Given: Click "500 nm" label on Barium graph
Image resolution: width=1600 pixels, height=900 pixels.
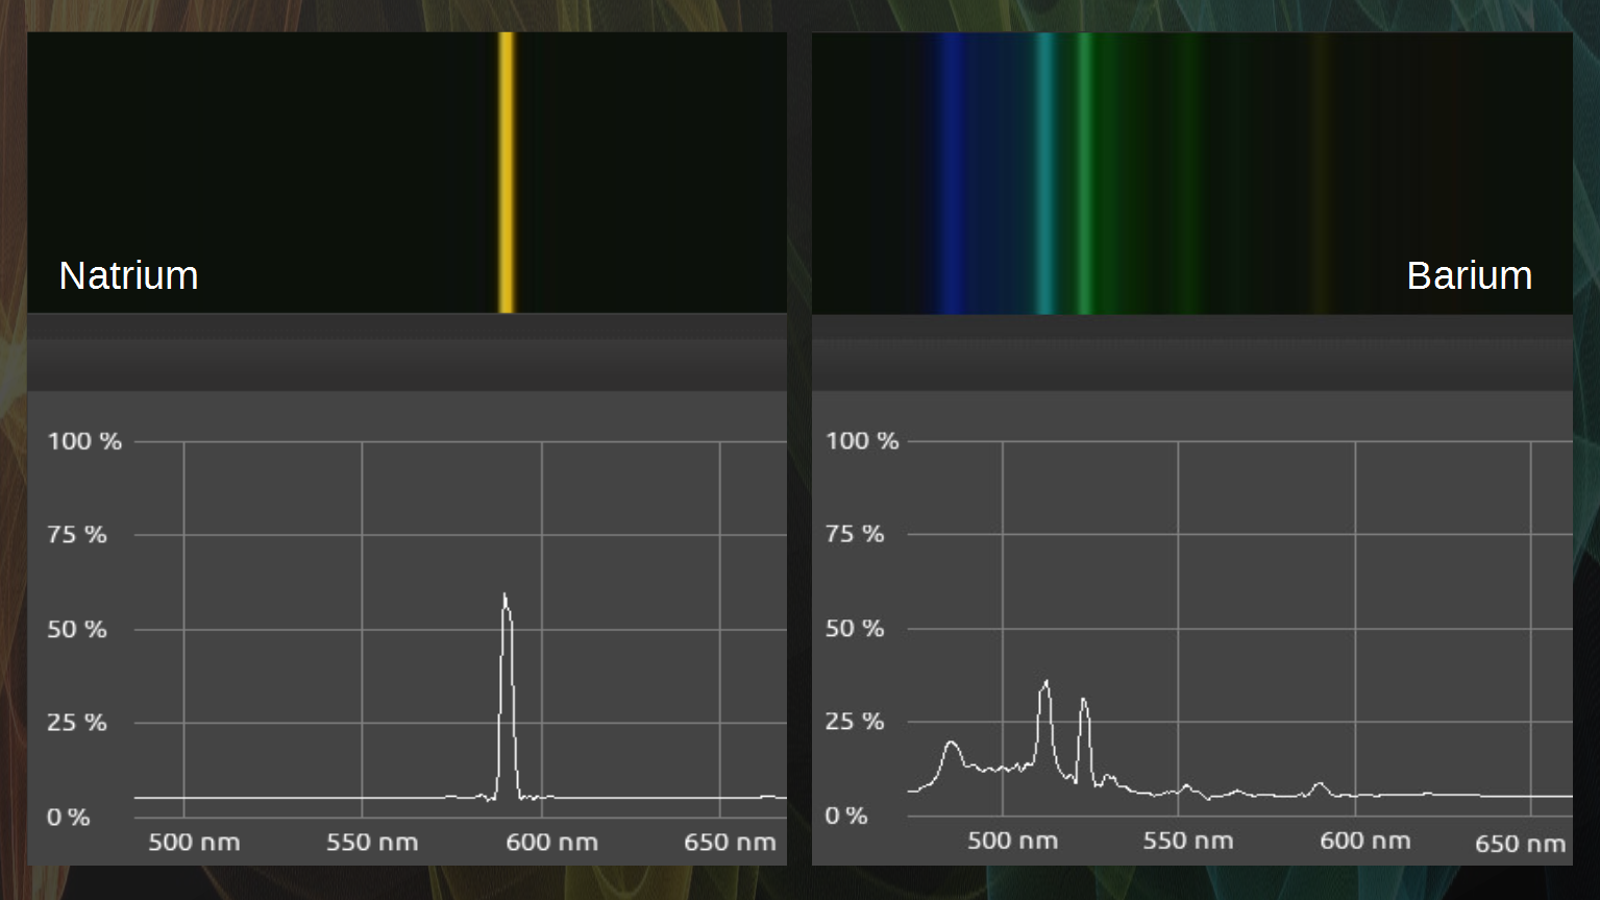Looking at the screenshot, I should point(1012,841).
